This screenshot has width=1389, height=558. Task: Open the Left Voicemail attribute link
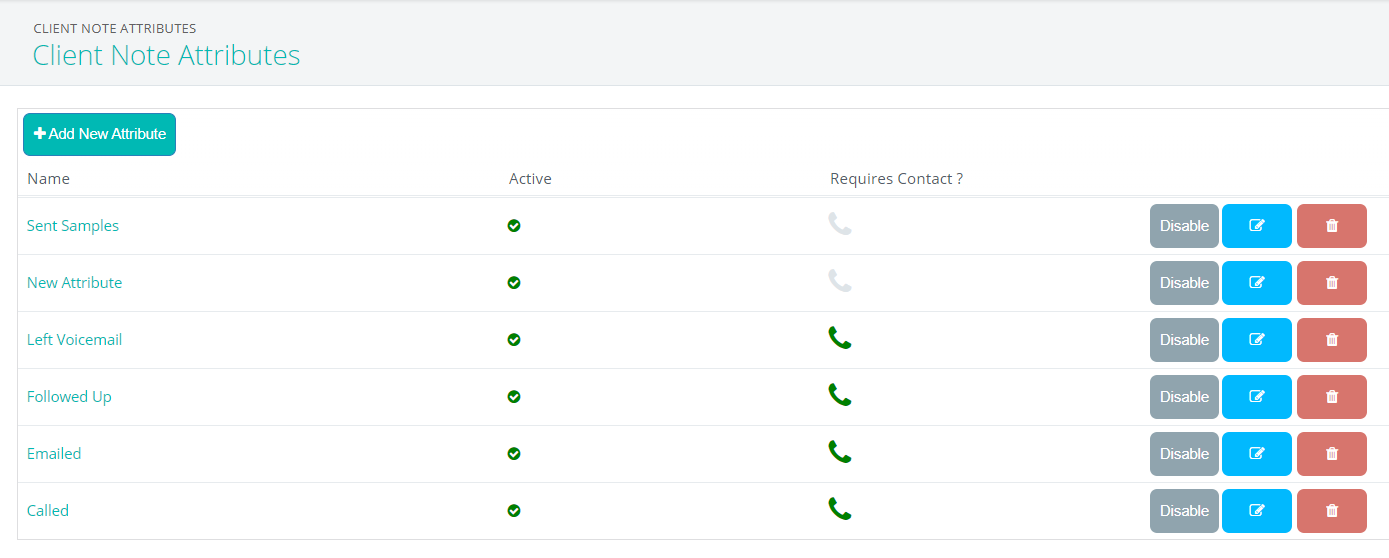coord(74,340)
